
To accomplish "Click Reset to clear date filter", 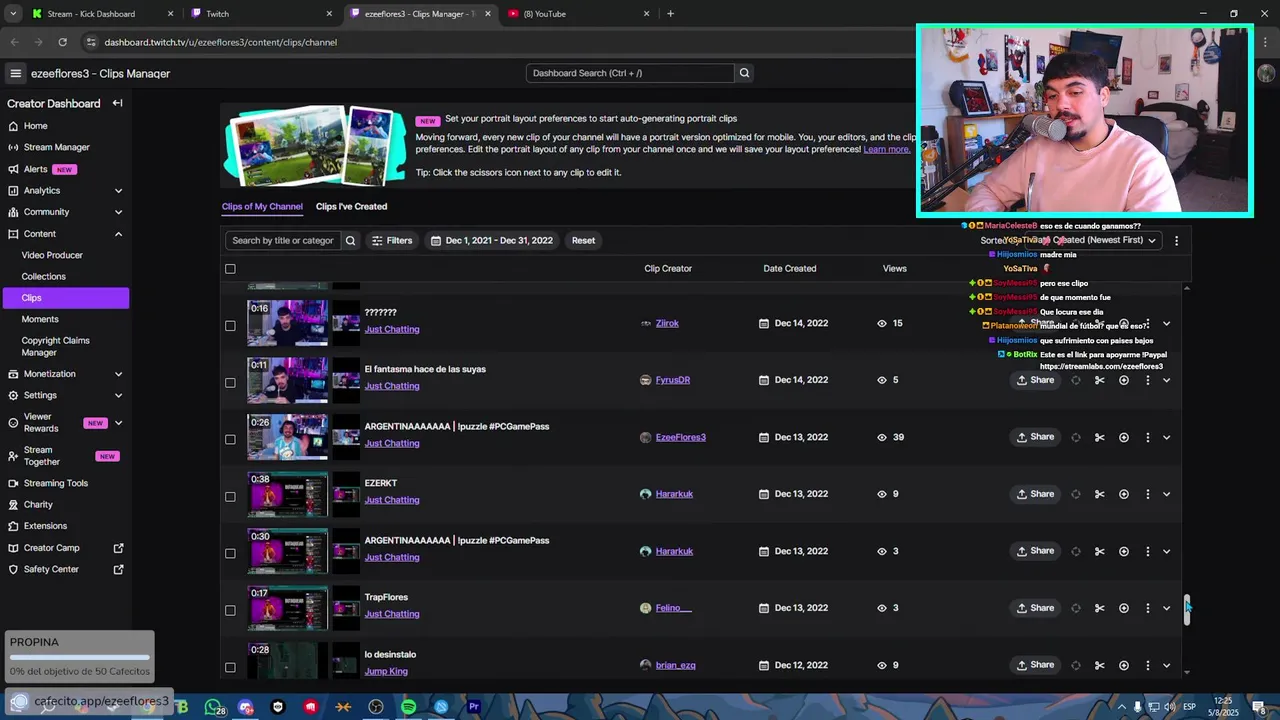I will (583, 240).
